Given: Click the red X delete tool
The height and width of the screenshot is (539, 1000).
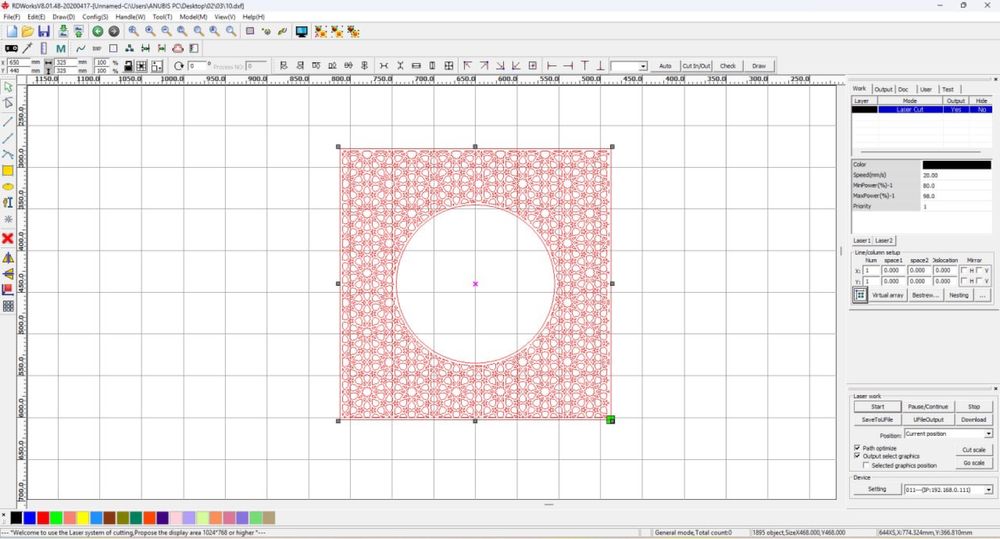Looking at the screenshot, I should (x=8, y=238).
